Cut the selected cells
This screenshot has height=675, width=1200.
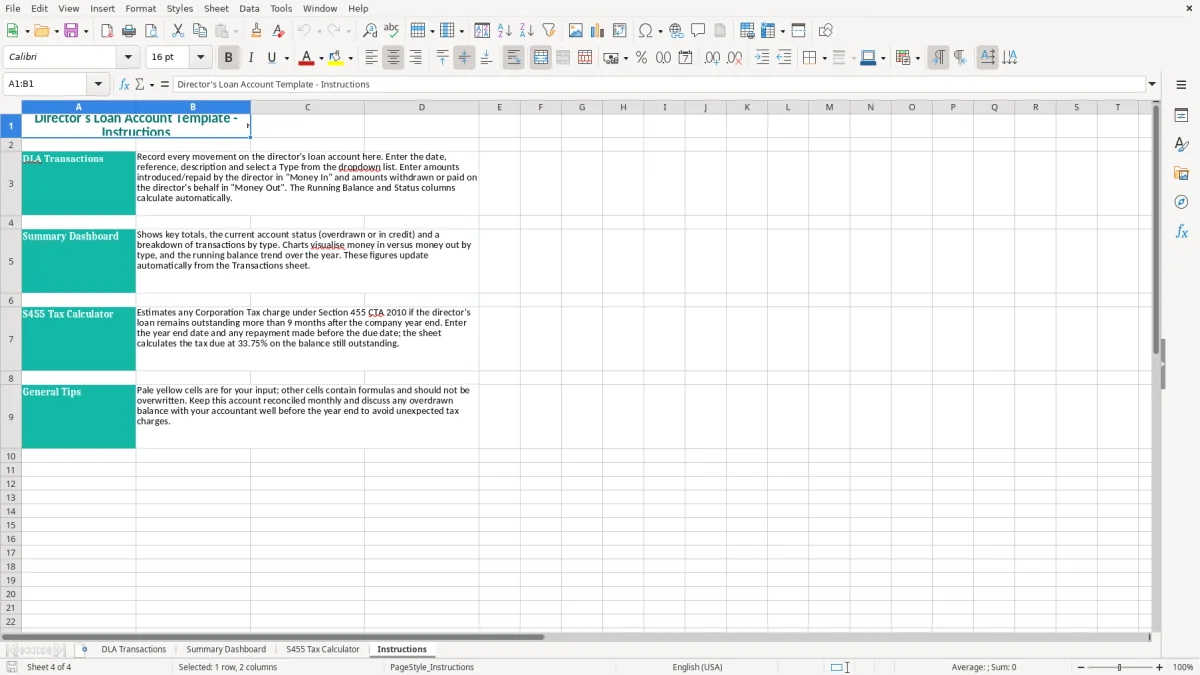pos(178,31)
